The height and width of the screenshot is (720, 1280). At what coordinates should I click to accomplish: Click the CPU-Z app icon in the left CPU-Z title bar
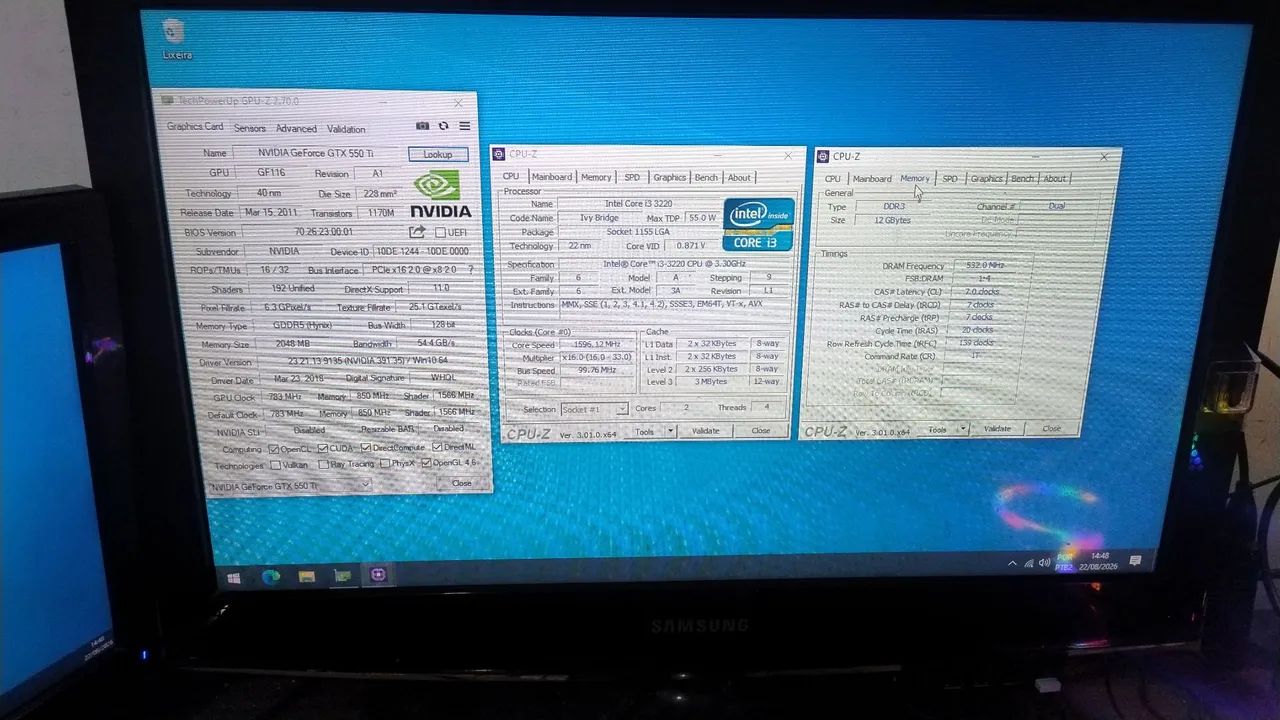[x=499, y=154]
